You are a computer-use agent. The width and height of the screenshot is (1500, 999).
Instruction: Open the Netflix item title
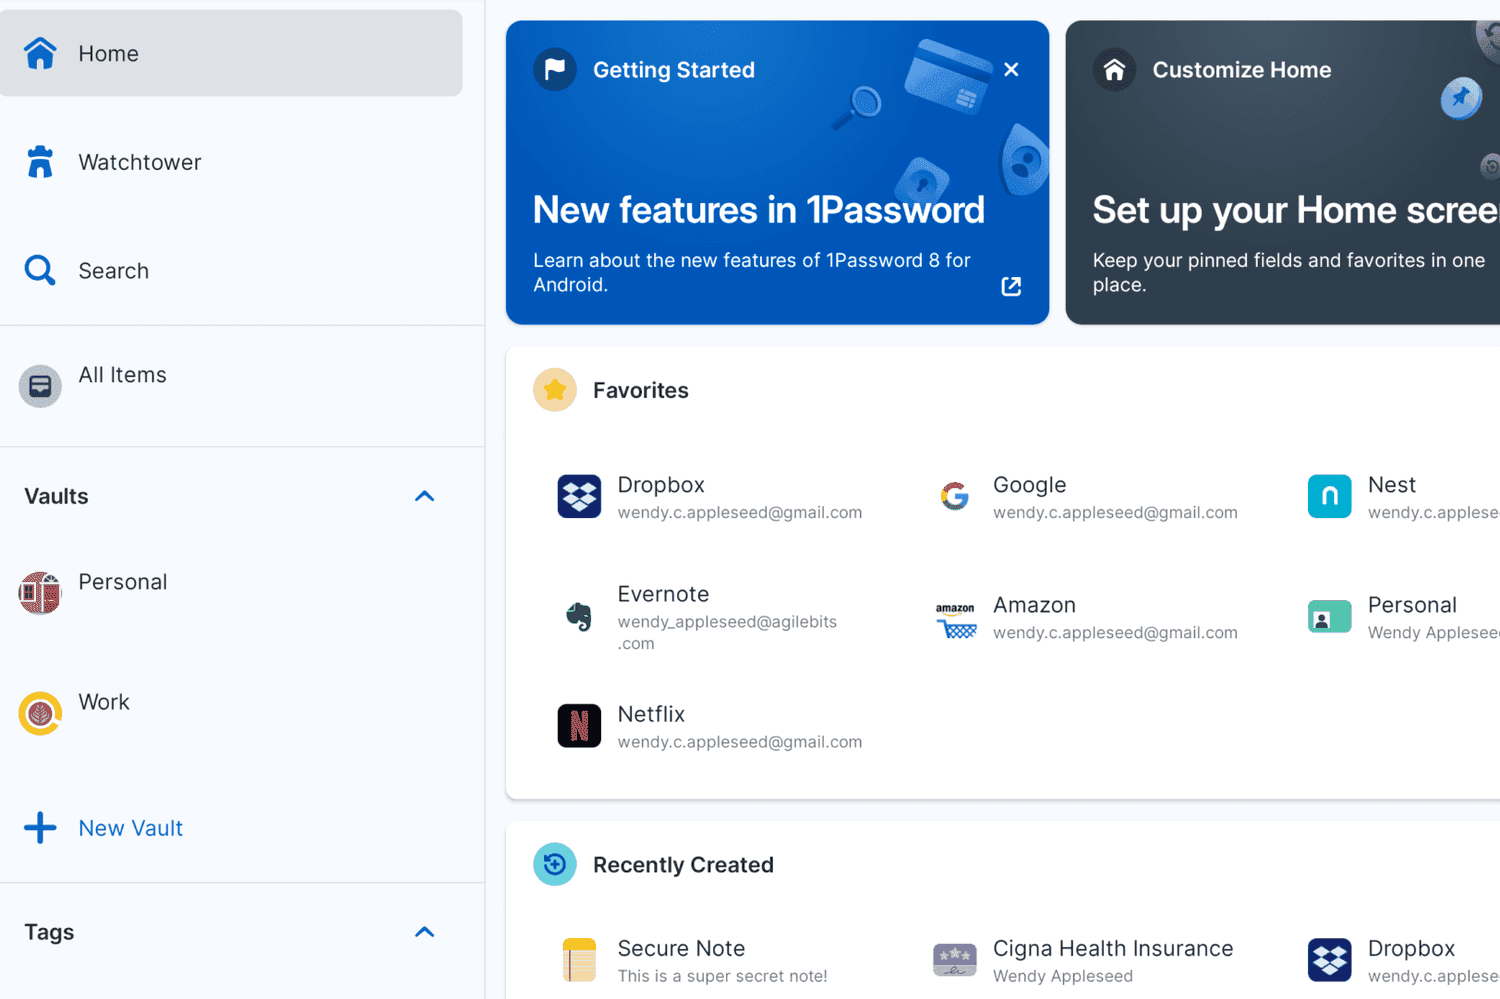[x=651, y=713]
